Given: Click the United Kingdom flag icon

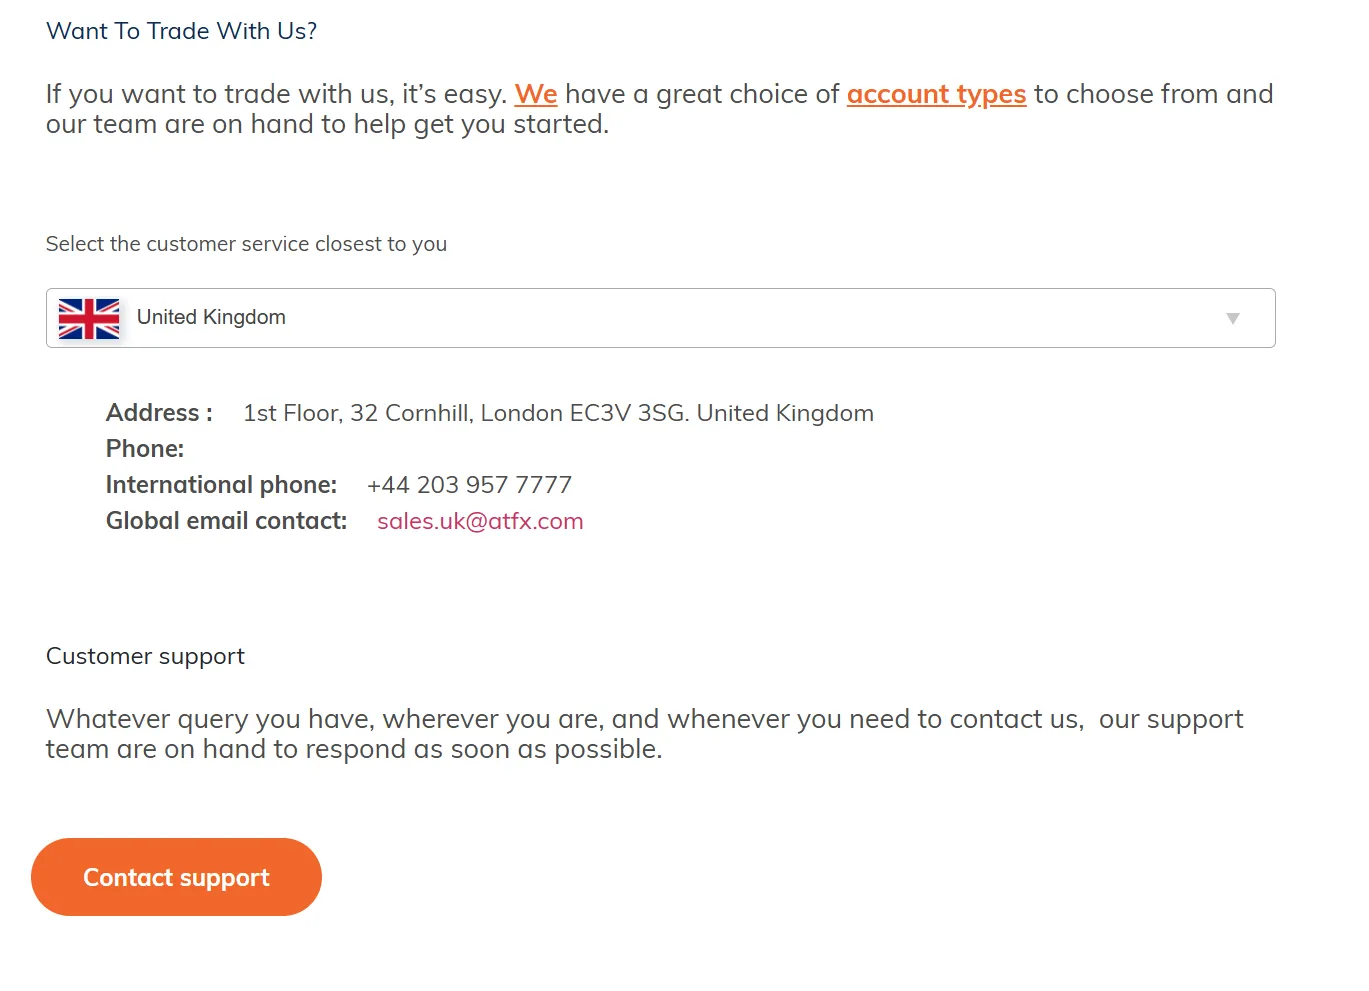Looking at the screenshot, I should [x=89, y=319].
